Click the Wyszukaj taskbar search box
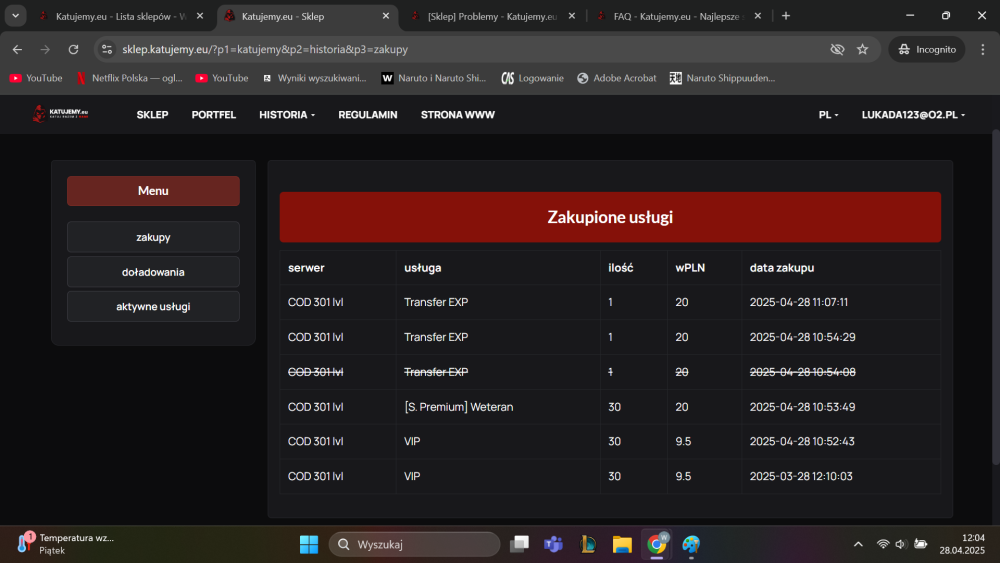Viewport: 1000px width, 563px height. pos(415,545)
